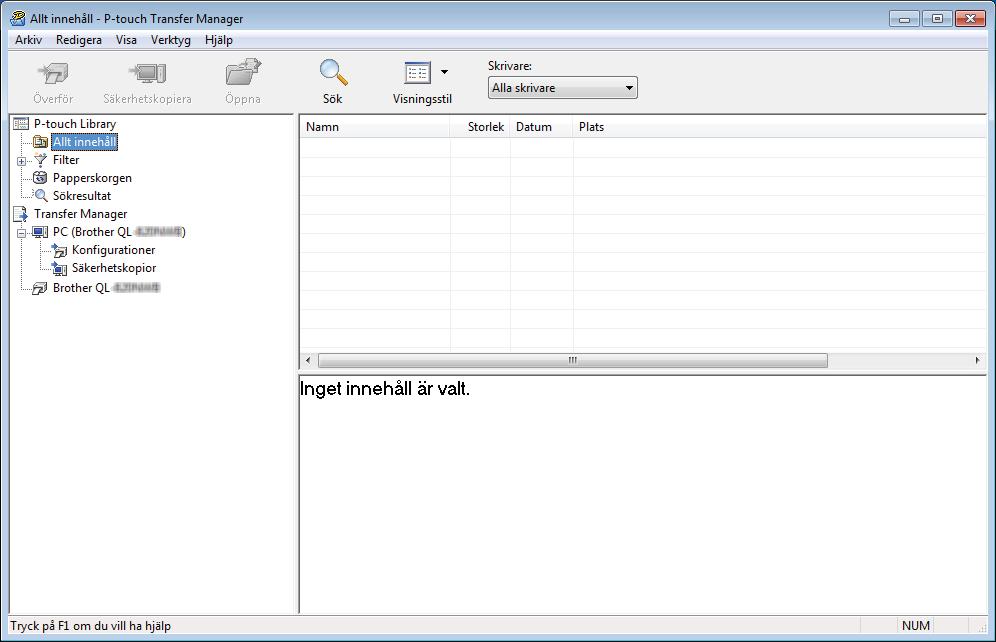Select the Filter tree item

pyautogui.click(x=66, y=160)
